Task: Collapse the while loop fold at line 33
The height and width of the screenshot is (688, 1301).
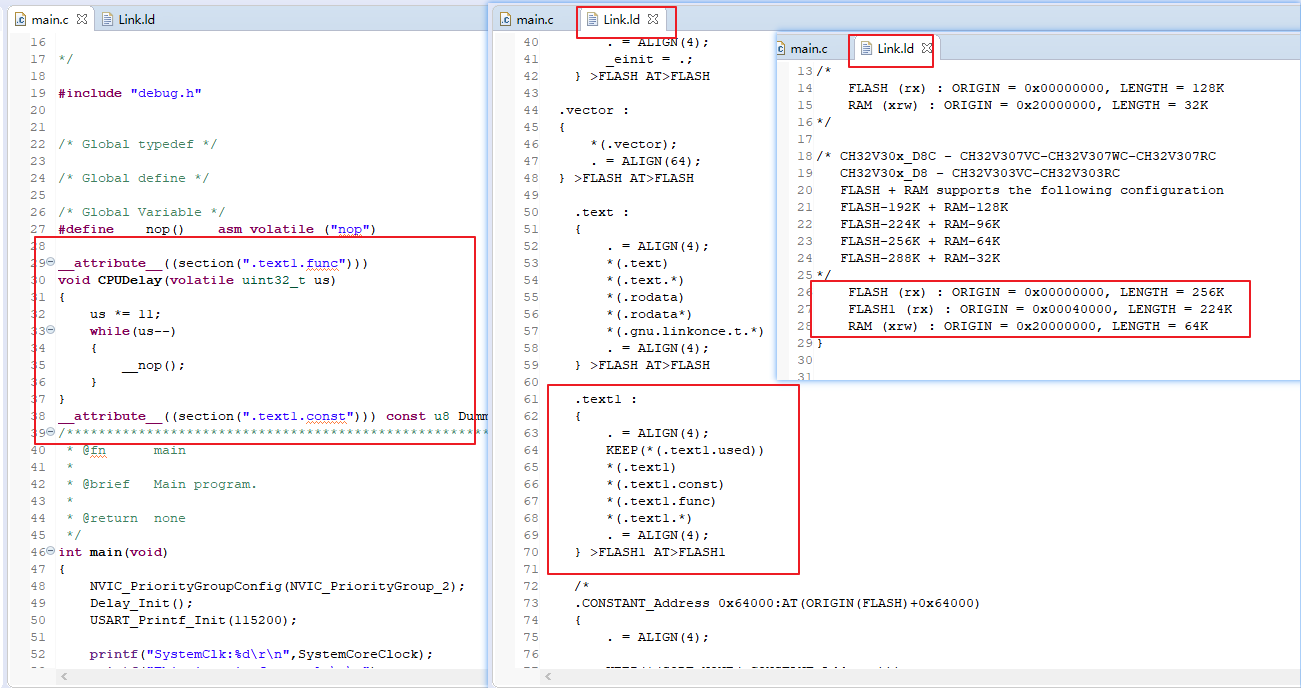Action: [51, 331]
